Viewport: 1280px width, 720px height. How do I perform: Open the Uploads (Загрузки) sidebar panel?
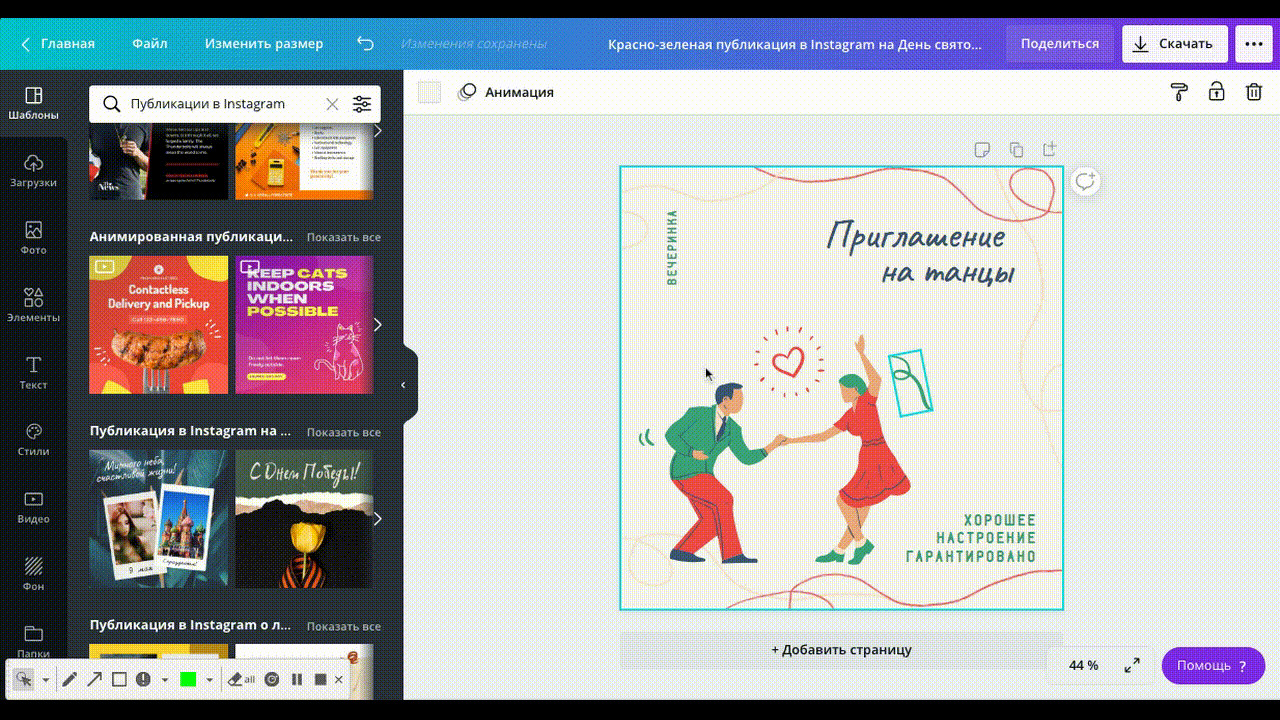point(33,170)
